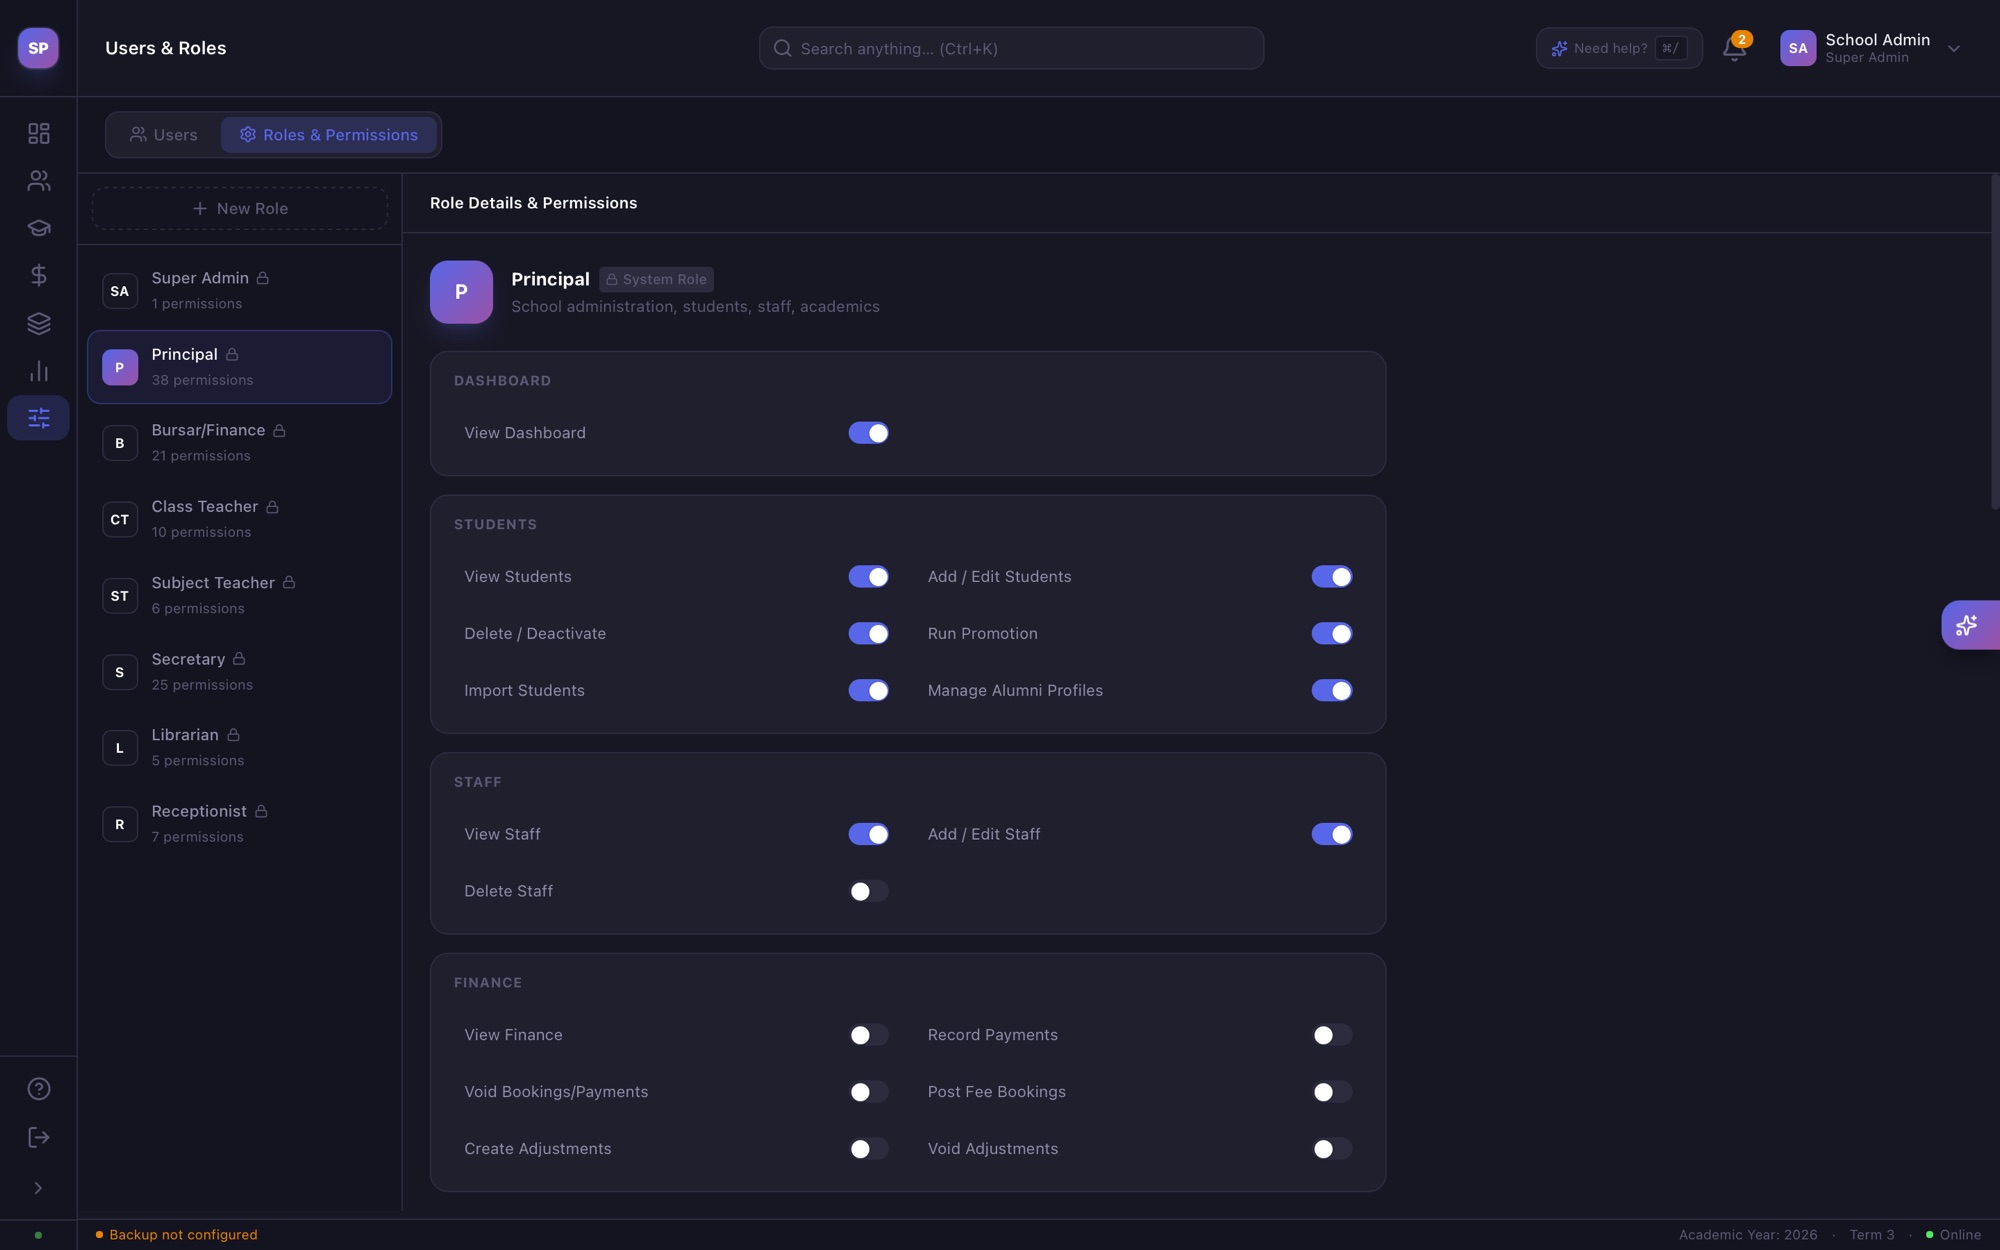Screen dimensions: 2000x1250
Task: Enable the Void Adjustments toggle
Action: [x=1332, y=1149]
